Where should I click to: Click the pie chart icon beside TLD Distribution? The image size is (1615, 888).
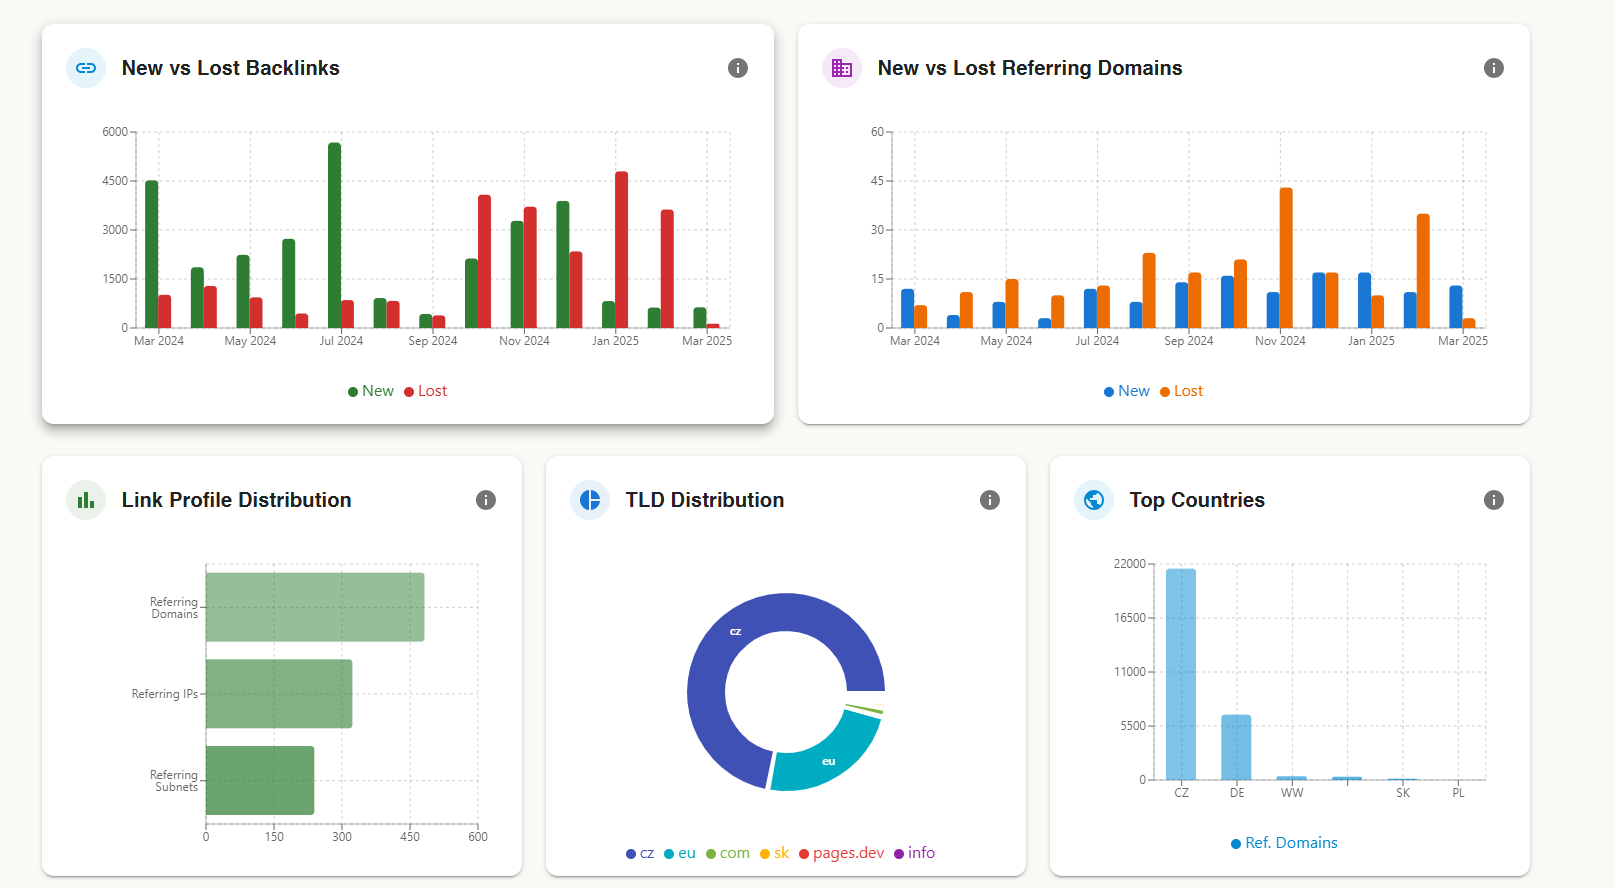pos(590,500)
